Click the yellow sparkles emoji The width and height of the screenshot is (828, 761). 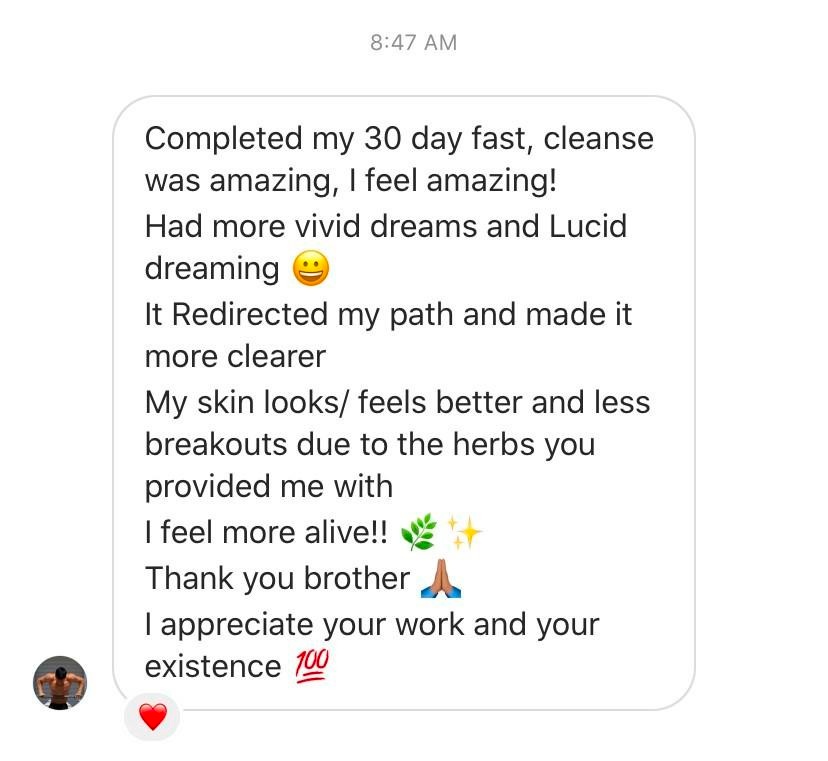point(464,532)
